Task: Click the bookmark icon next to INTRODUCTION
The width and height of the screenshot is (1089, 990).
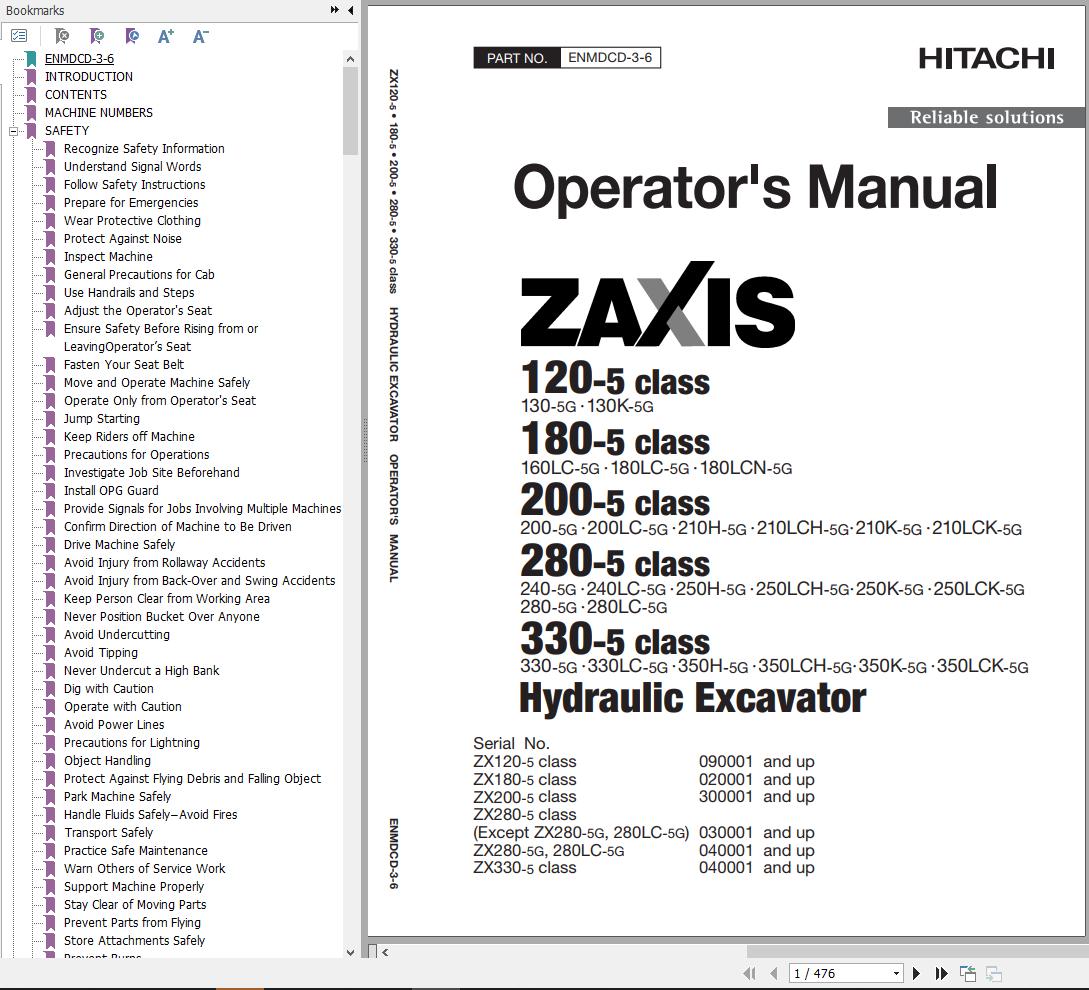Action: (31, 76)
